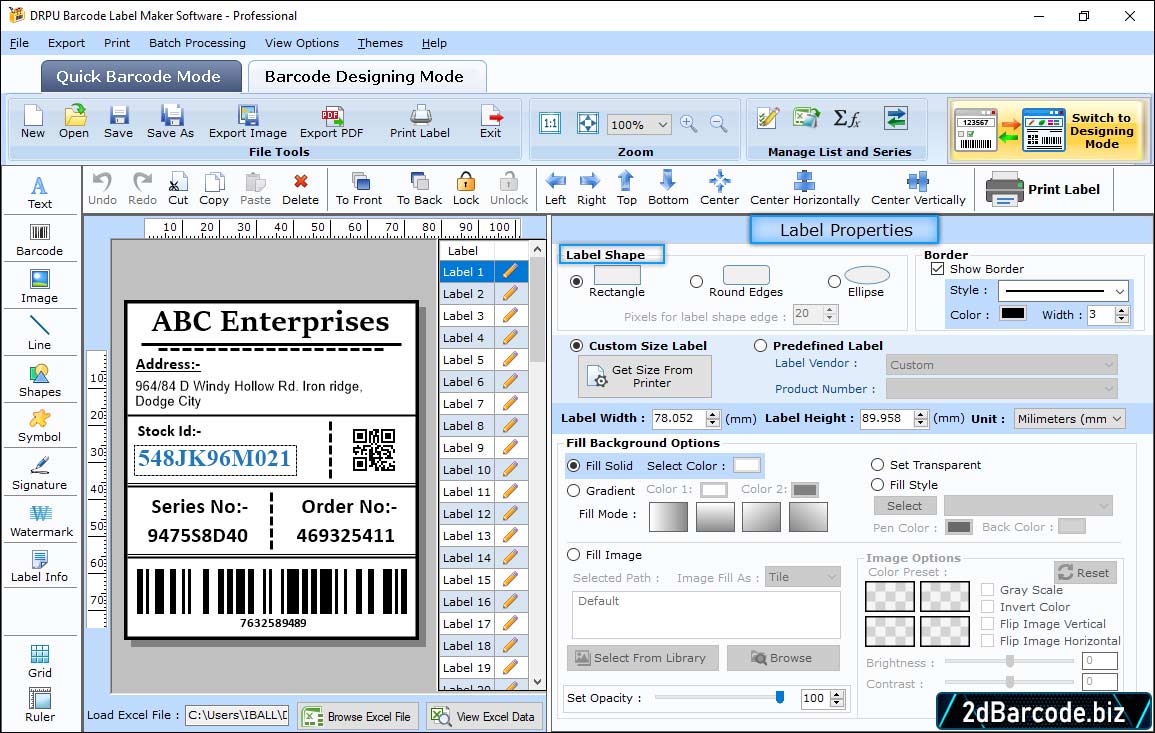Select Fill Style option

pyautogui.click(x=877, y=485)
